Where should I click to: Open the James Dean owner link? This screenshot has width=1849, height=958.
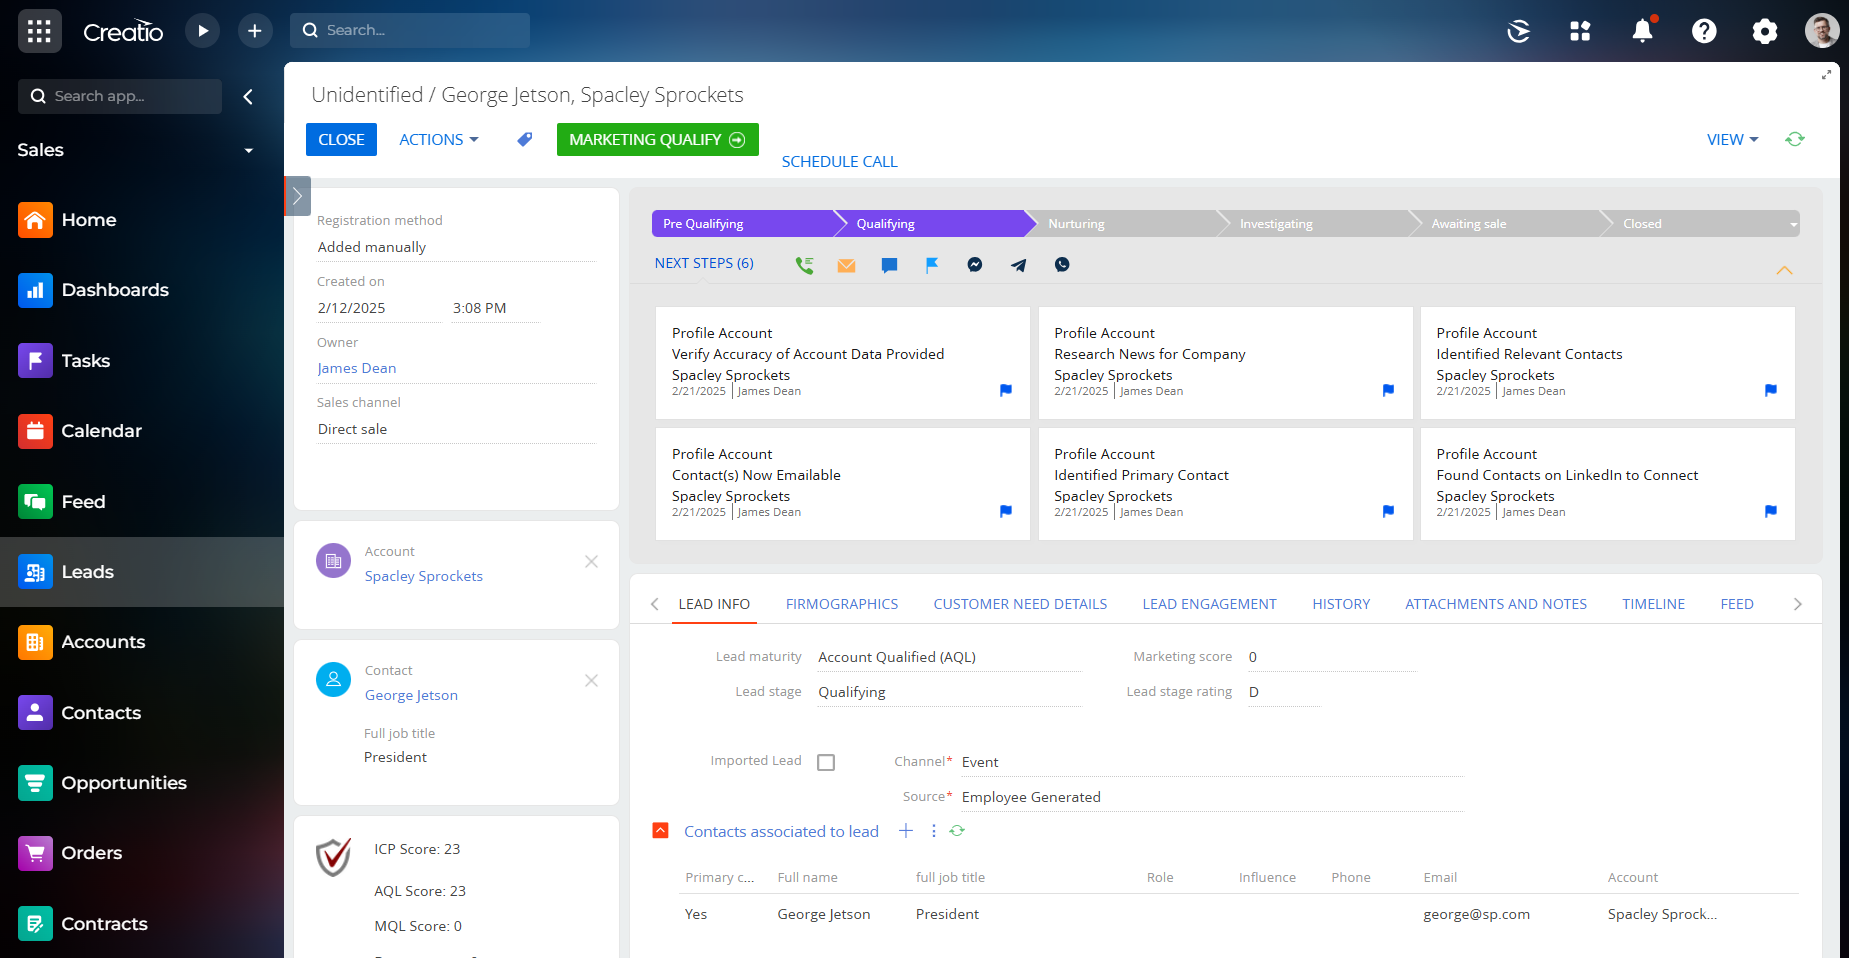point(357,368)
